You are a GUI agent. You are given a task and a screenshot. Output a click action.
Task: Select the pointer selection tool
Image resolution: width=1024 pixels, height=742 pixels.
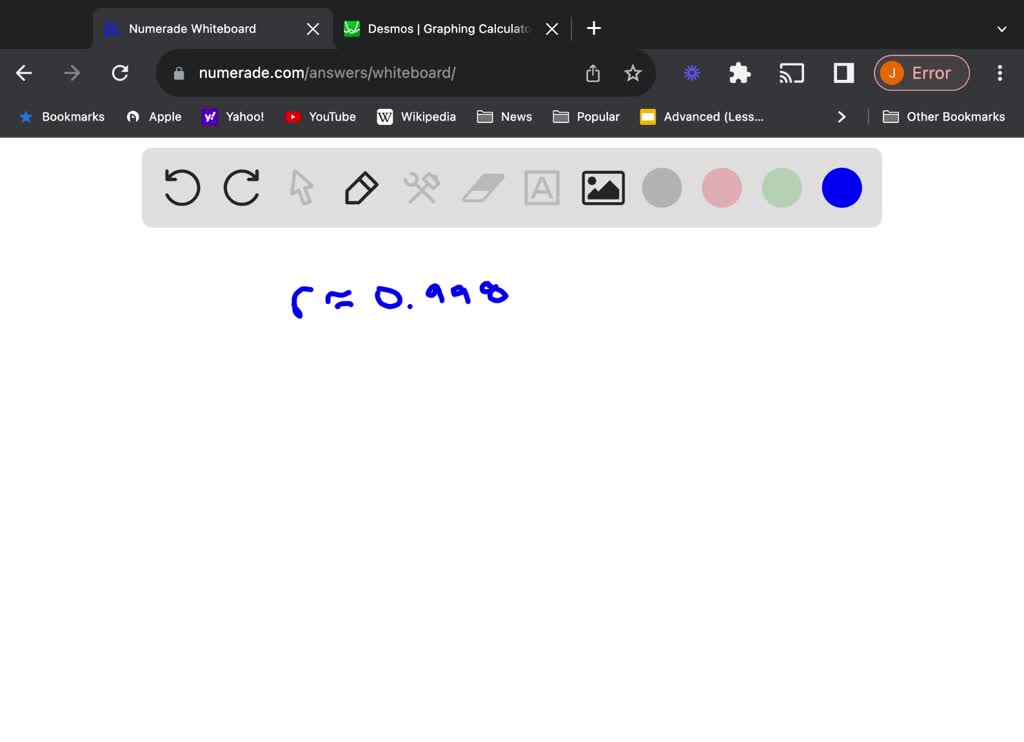(x=301, y=188)
